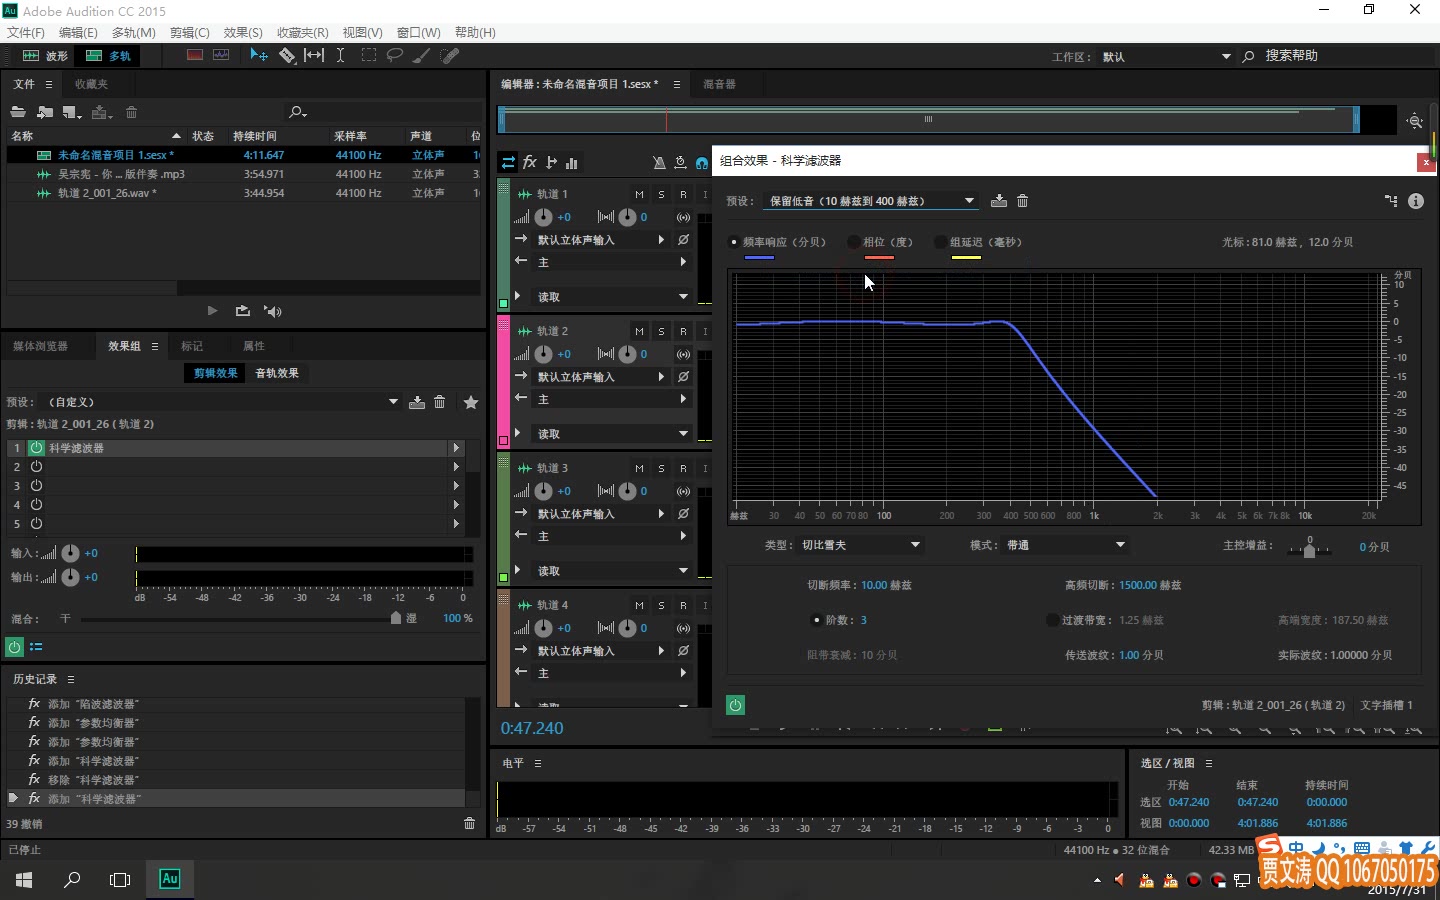Solo 轨道 2 with its S button
Screen dimensions: 1440x900
661,331
